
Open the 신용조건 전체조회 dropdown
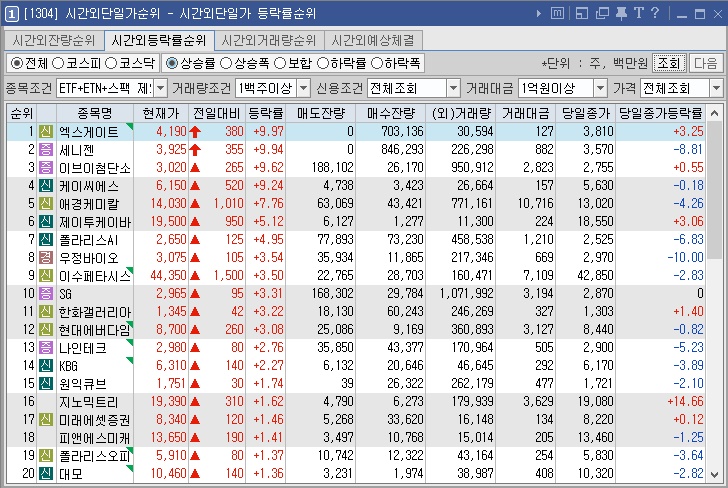(453, 88)
